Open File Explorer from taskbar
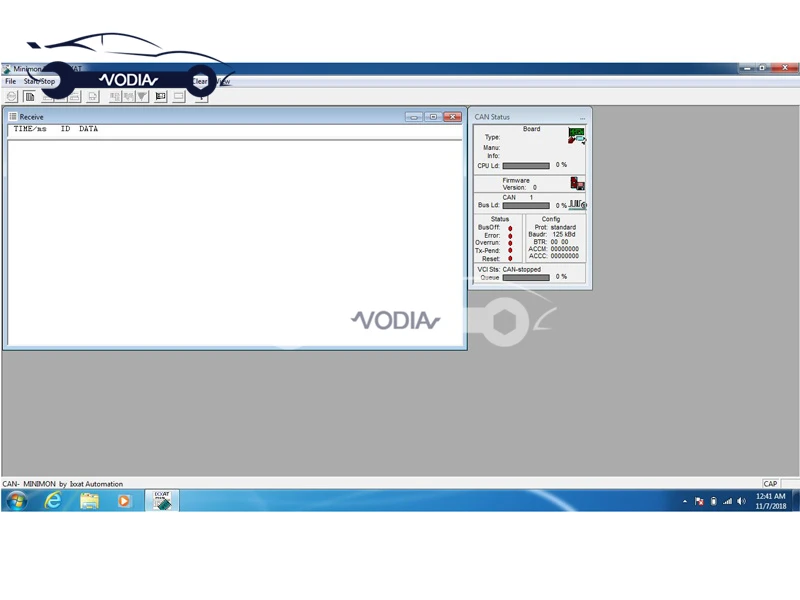This screenshot has width=800, height=600. pos(89,501)
